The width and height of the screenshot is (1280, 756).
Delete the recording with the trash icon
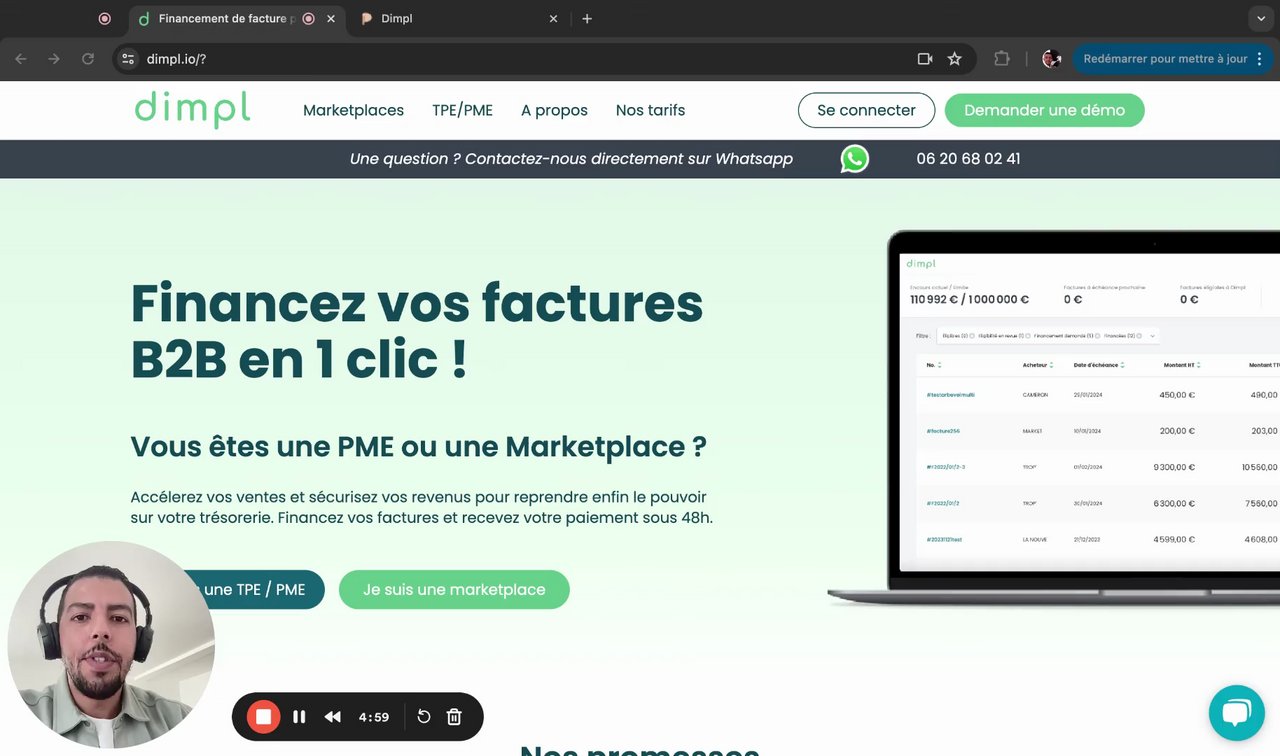(x=454, y=717)
